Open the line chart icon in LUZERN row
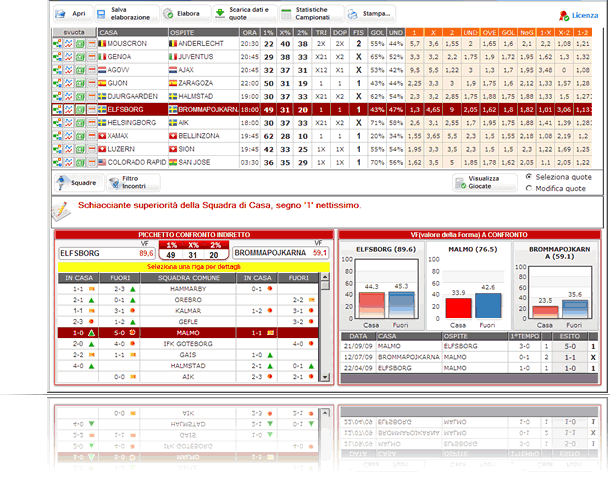Viewport: 610px width, 491px height. (68, 149)
